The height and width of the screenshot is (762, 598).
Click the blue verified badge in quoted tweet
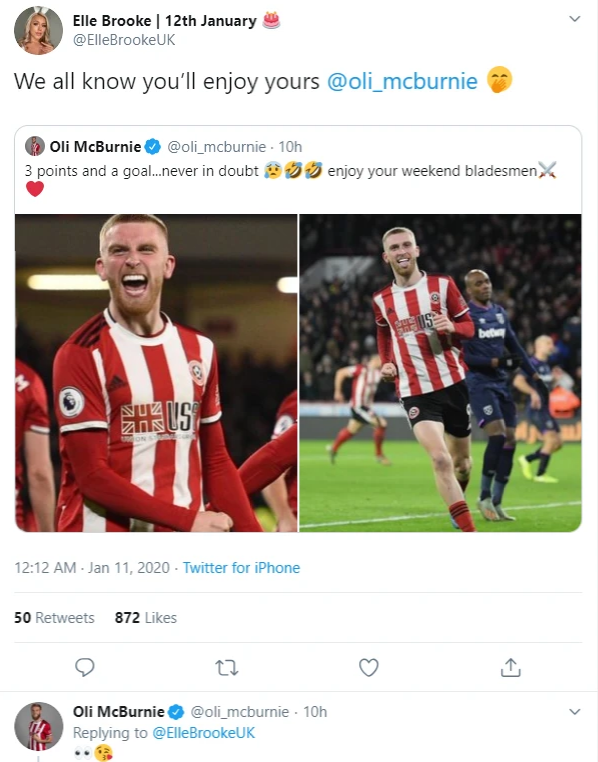coord(153,146)
